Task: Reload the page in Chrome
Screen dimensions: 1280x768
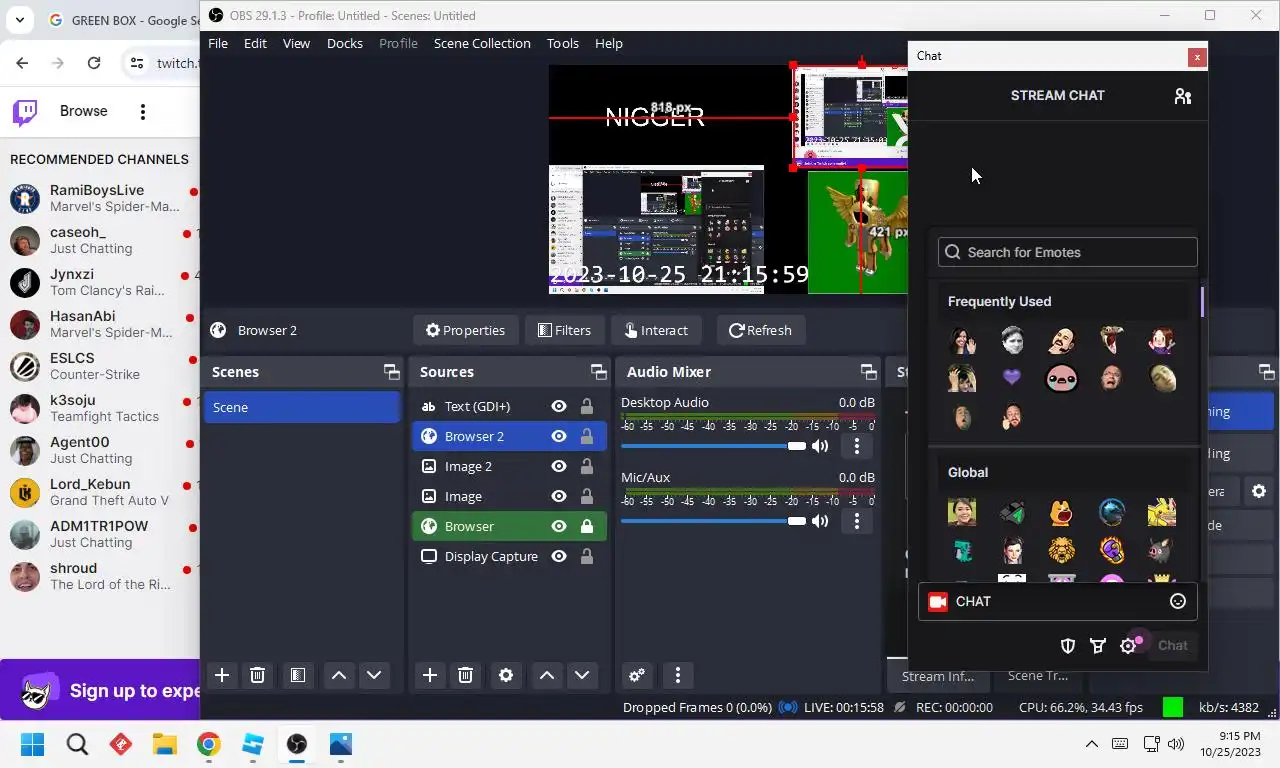Action: pos(94,63)
